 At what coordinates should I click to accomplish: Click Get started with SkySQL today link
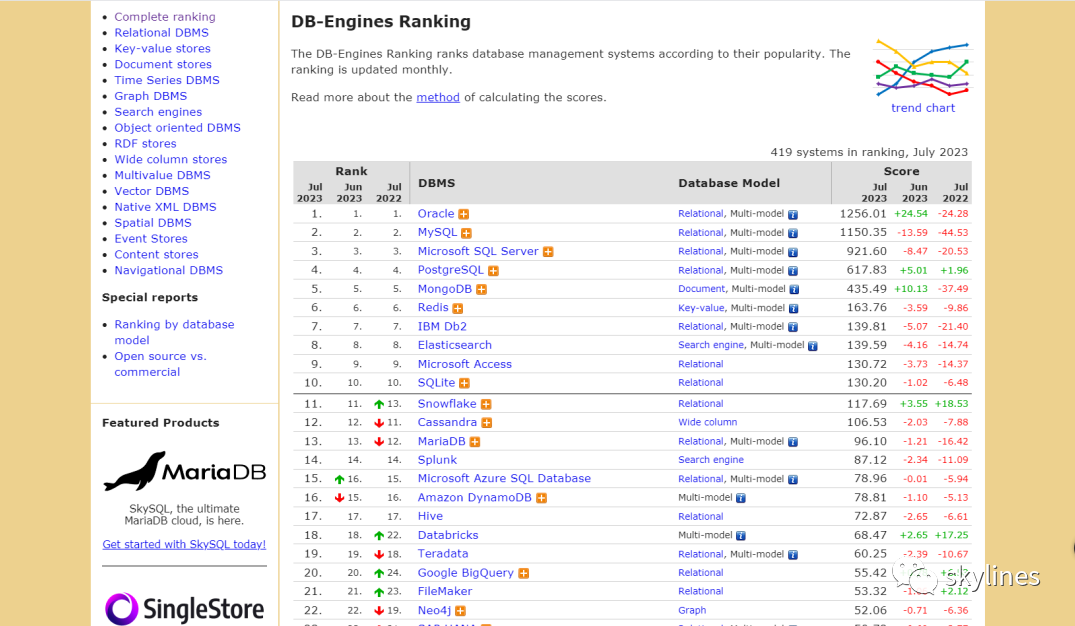(x=184, y=544)
